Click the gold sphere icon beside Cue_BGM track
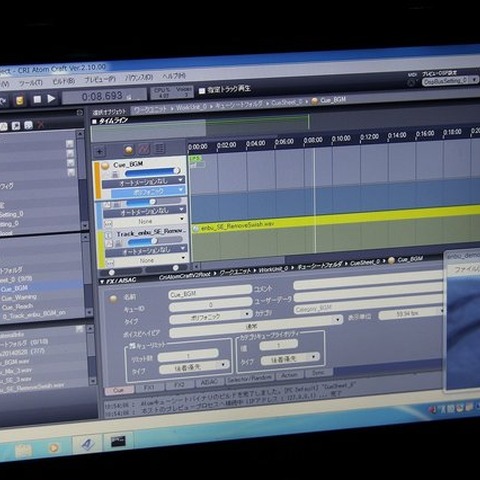The width and height of the screenshot is (480, 480). 105,166
